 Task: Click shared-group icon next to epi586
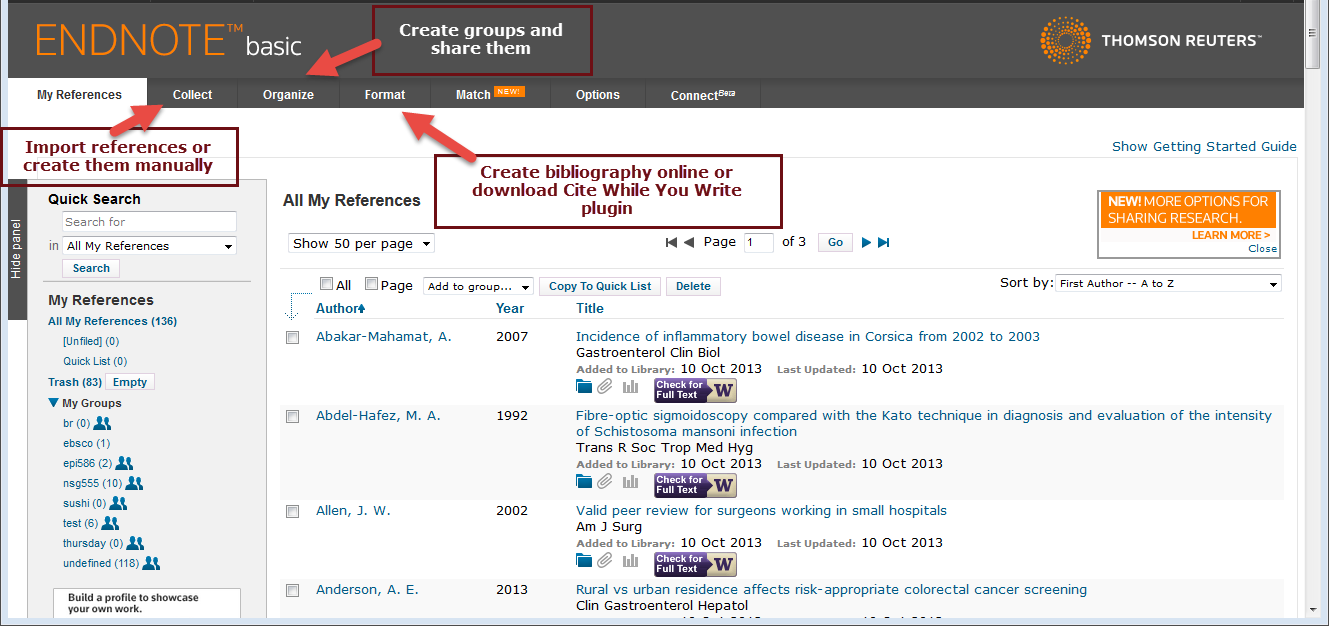[x=124, y=463]
